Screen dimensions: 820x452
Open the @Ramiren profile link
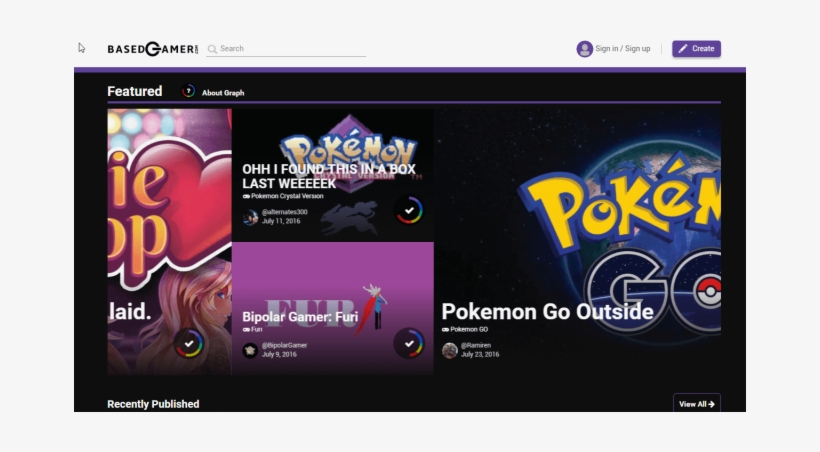coord(475,345)
